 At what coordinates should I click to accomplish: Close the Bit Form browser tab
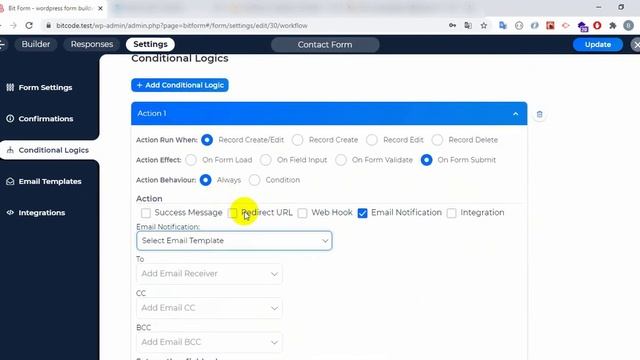100,8
